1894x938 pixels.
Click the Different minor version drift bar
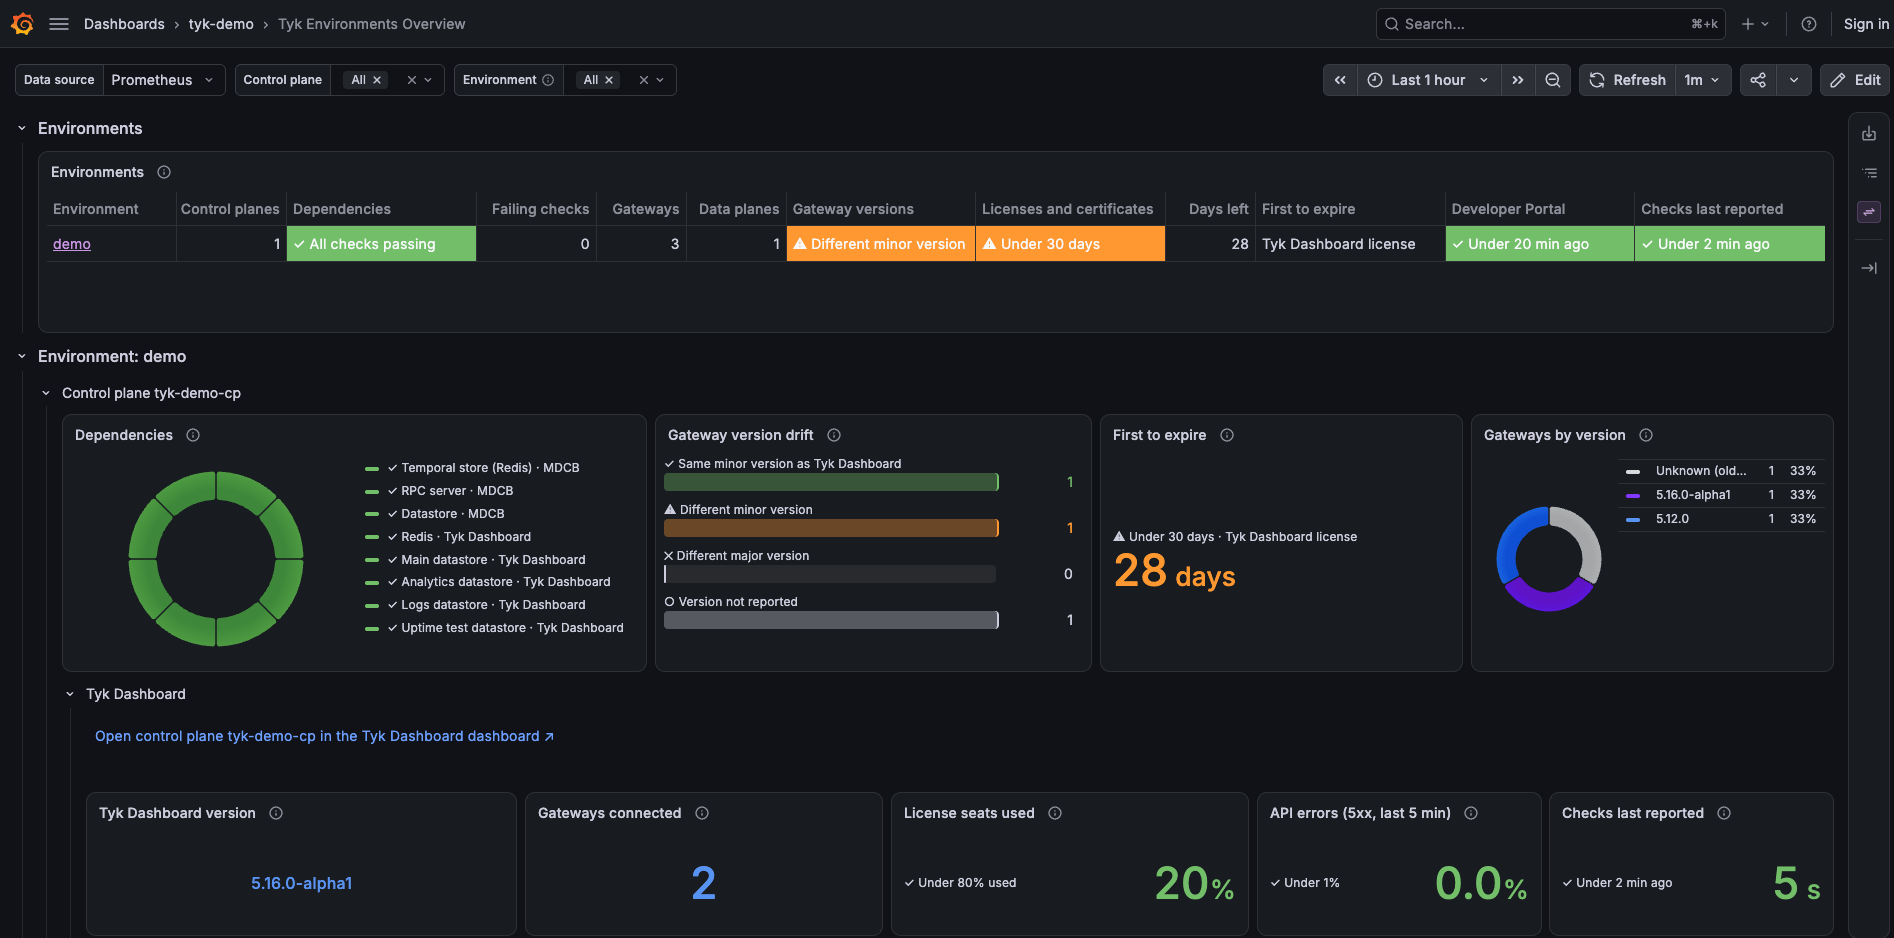click(831, 528)
